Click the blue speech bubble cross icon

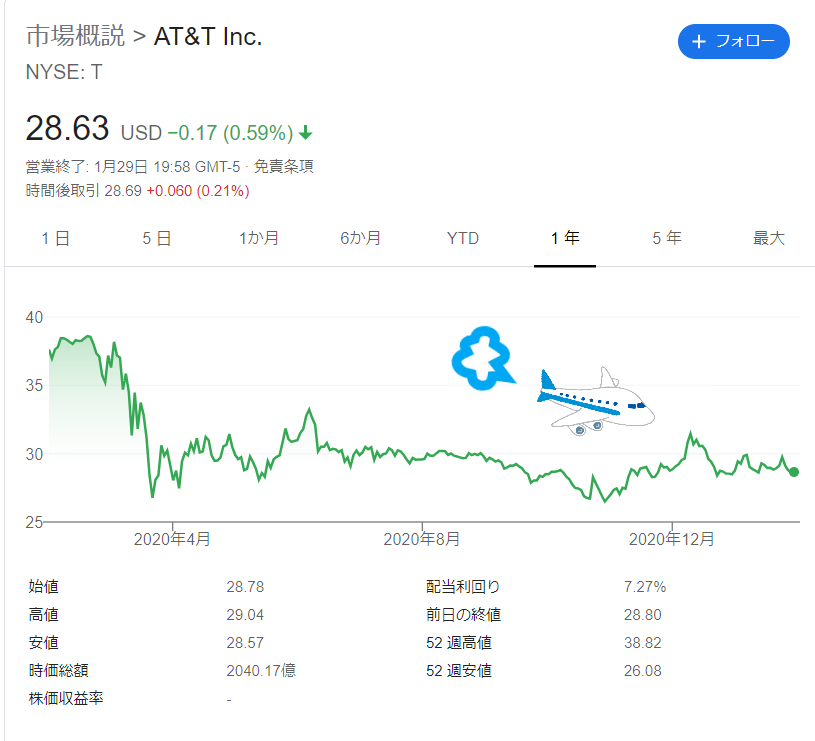coord(483,358)
